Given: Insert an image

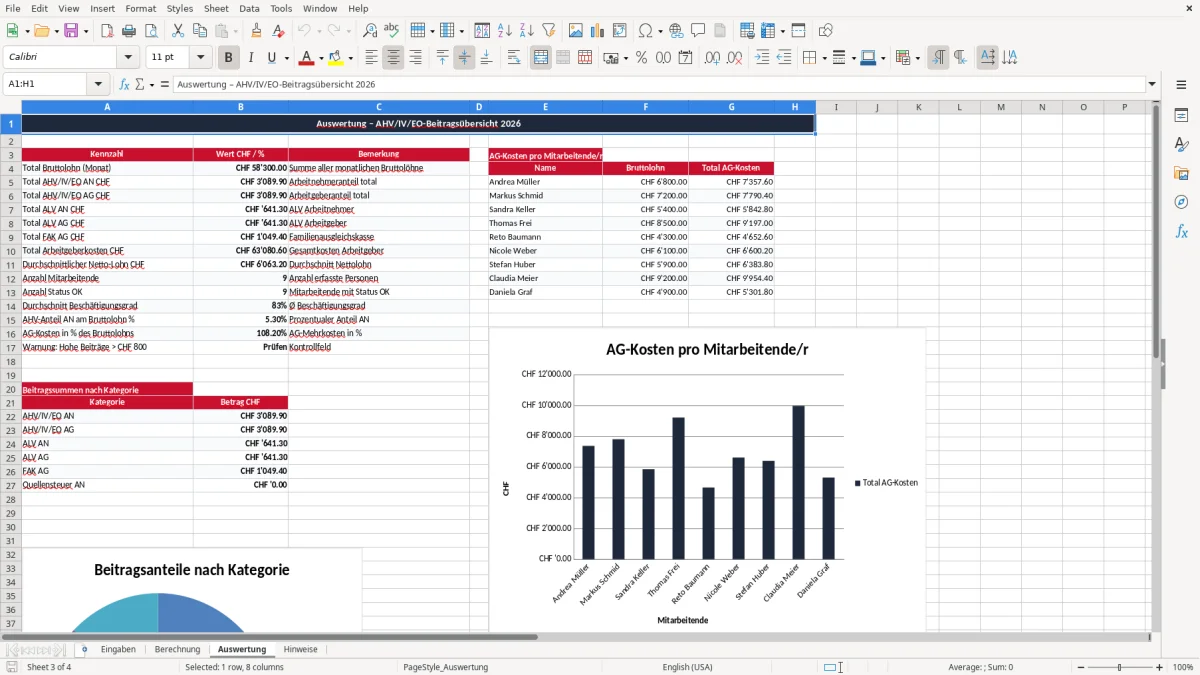Looking at the screenshot, I should click(x=576, y=31).
